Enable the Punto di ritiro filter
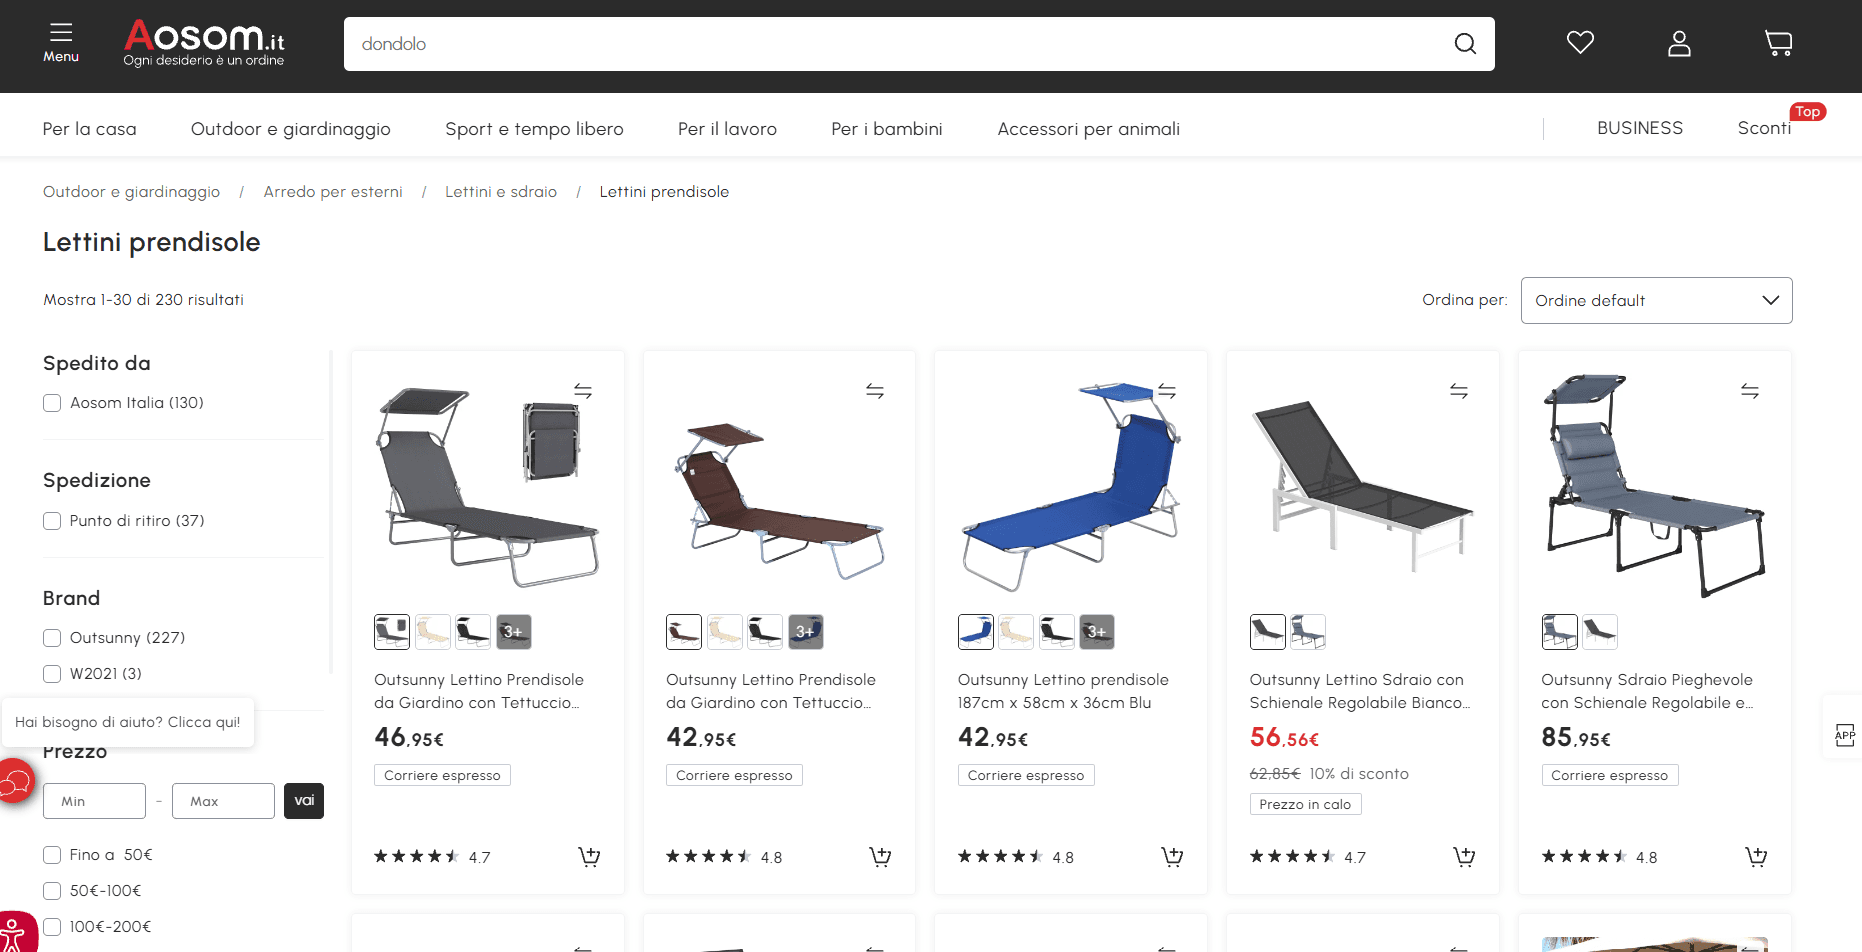The image size is (1862, 952). click(52, 521)
